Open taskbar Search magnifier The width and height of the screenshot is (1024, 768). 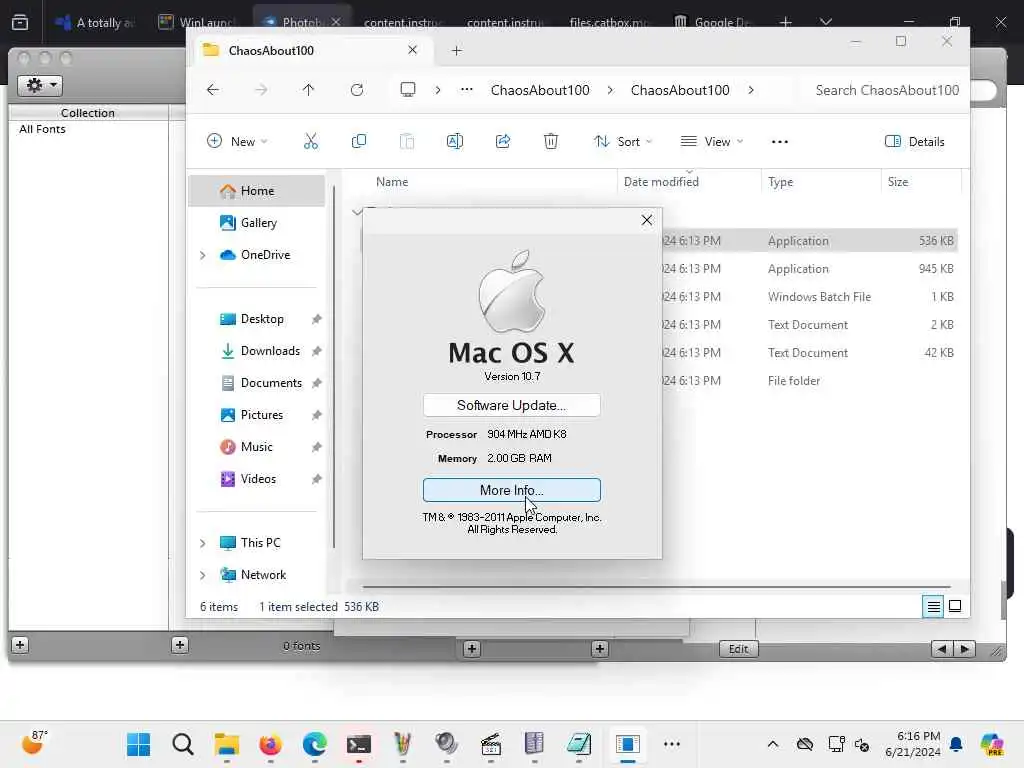183,744
